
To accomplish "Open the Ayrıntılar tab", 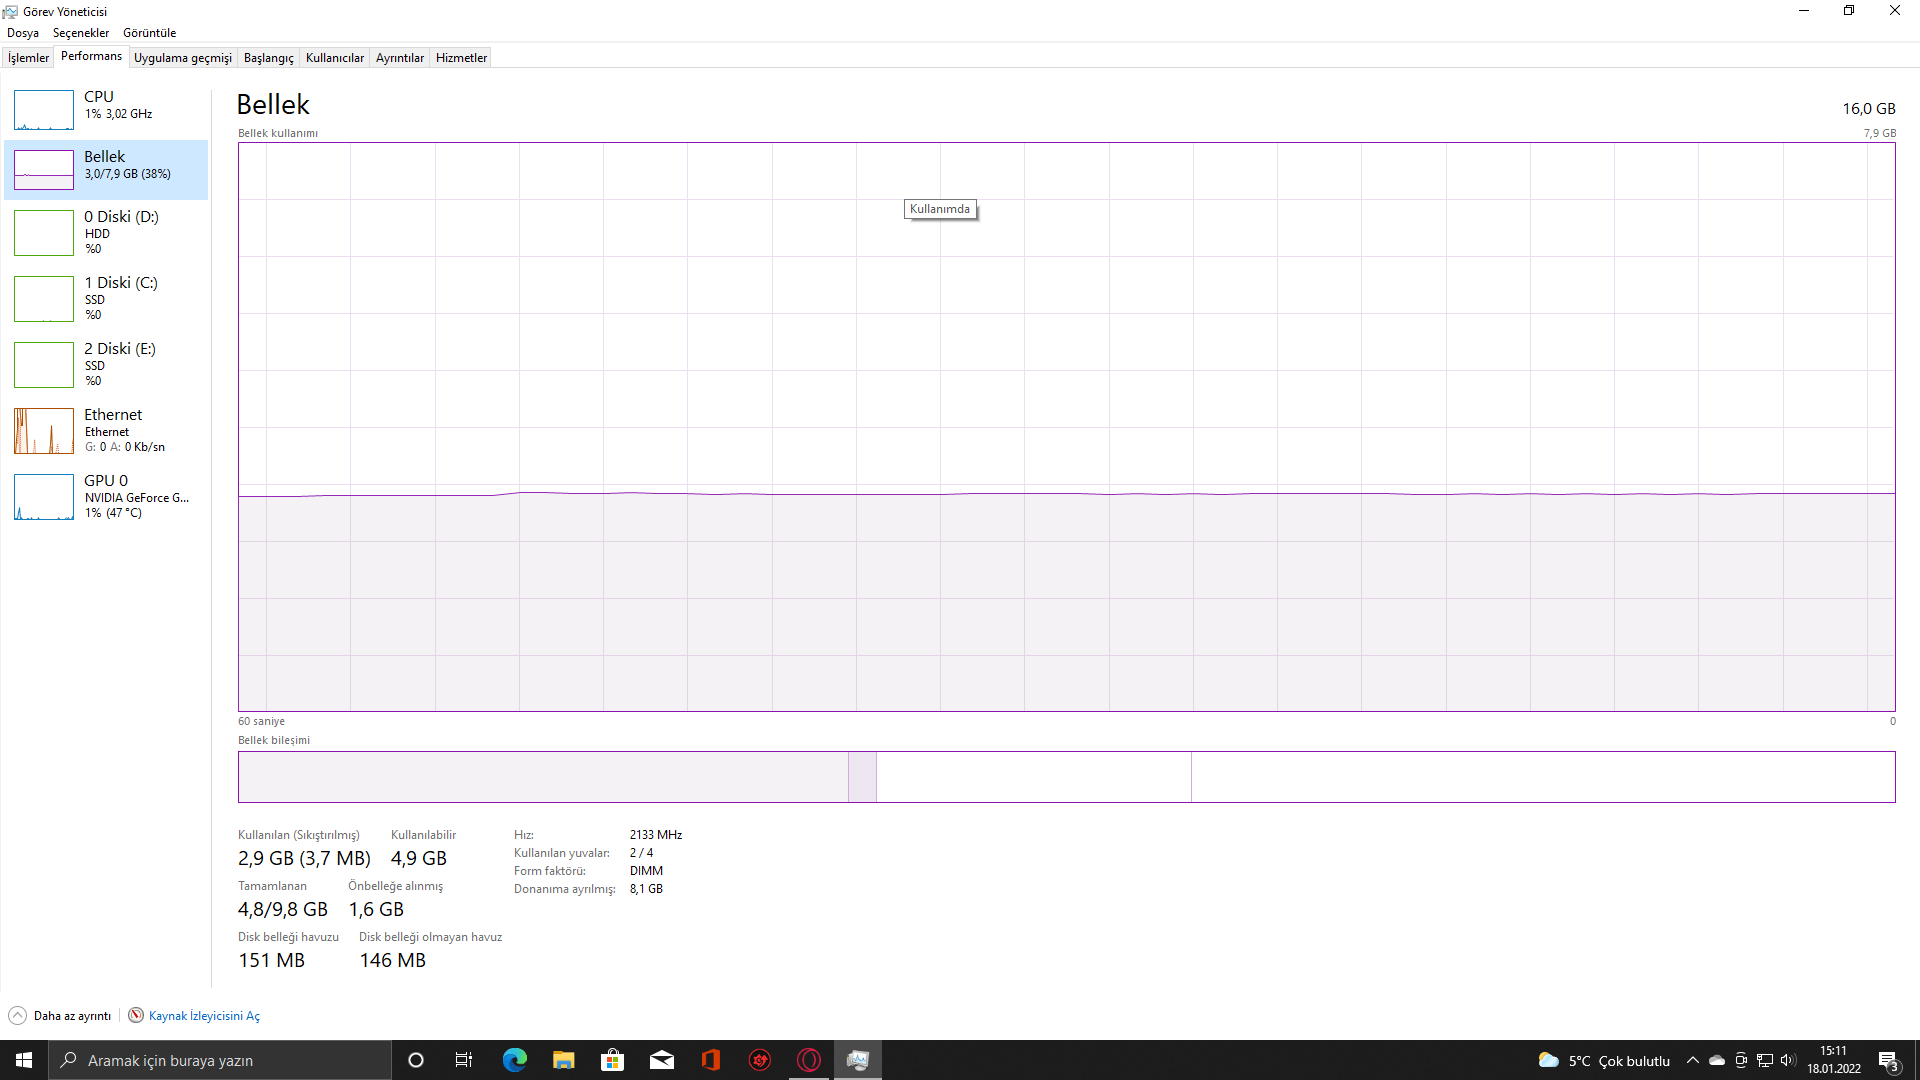I will pos(399,58).
